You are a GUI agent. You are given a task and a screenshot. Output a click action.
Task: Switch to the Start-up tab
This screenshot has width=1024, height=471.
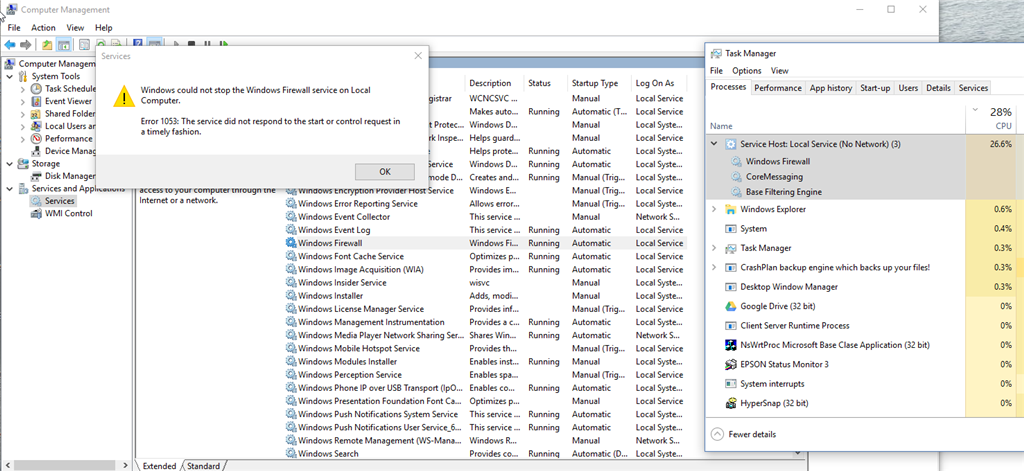point(875,88)
